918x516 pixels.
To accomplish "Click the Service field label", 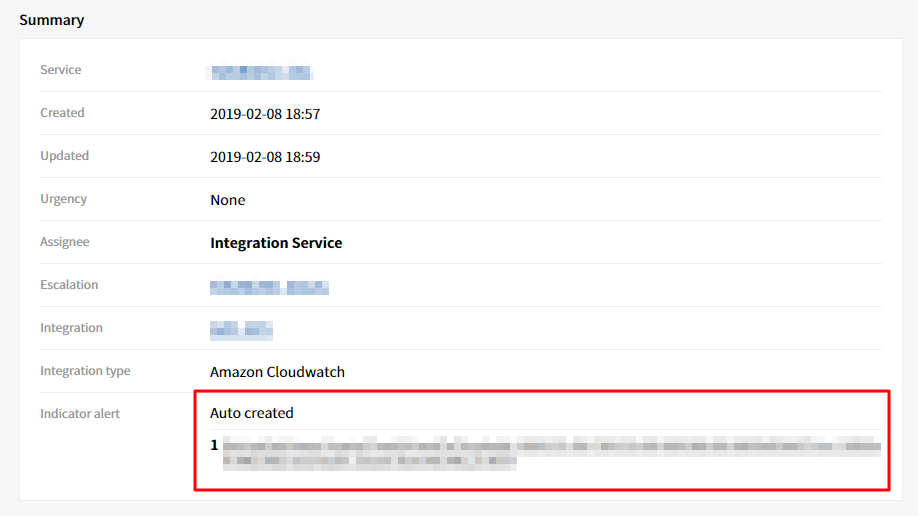I will coord(61,70).
